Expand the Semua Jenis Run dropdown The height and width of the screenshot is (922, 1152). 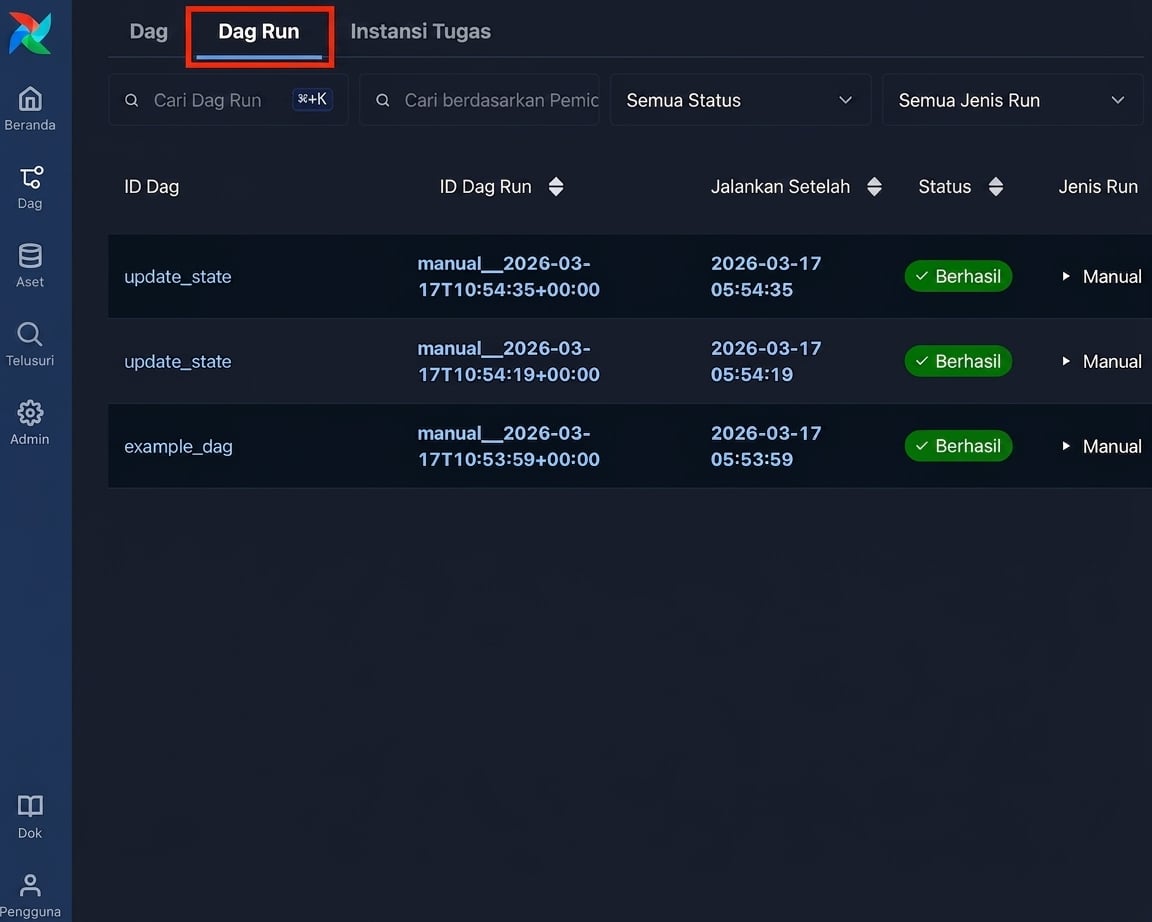tap(1012, 100)
